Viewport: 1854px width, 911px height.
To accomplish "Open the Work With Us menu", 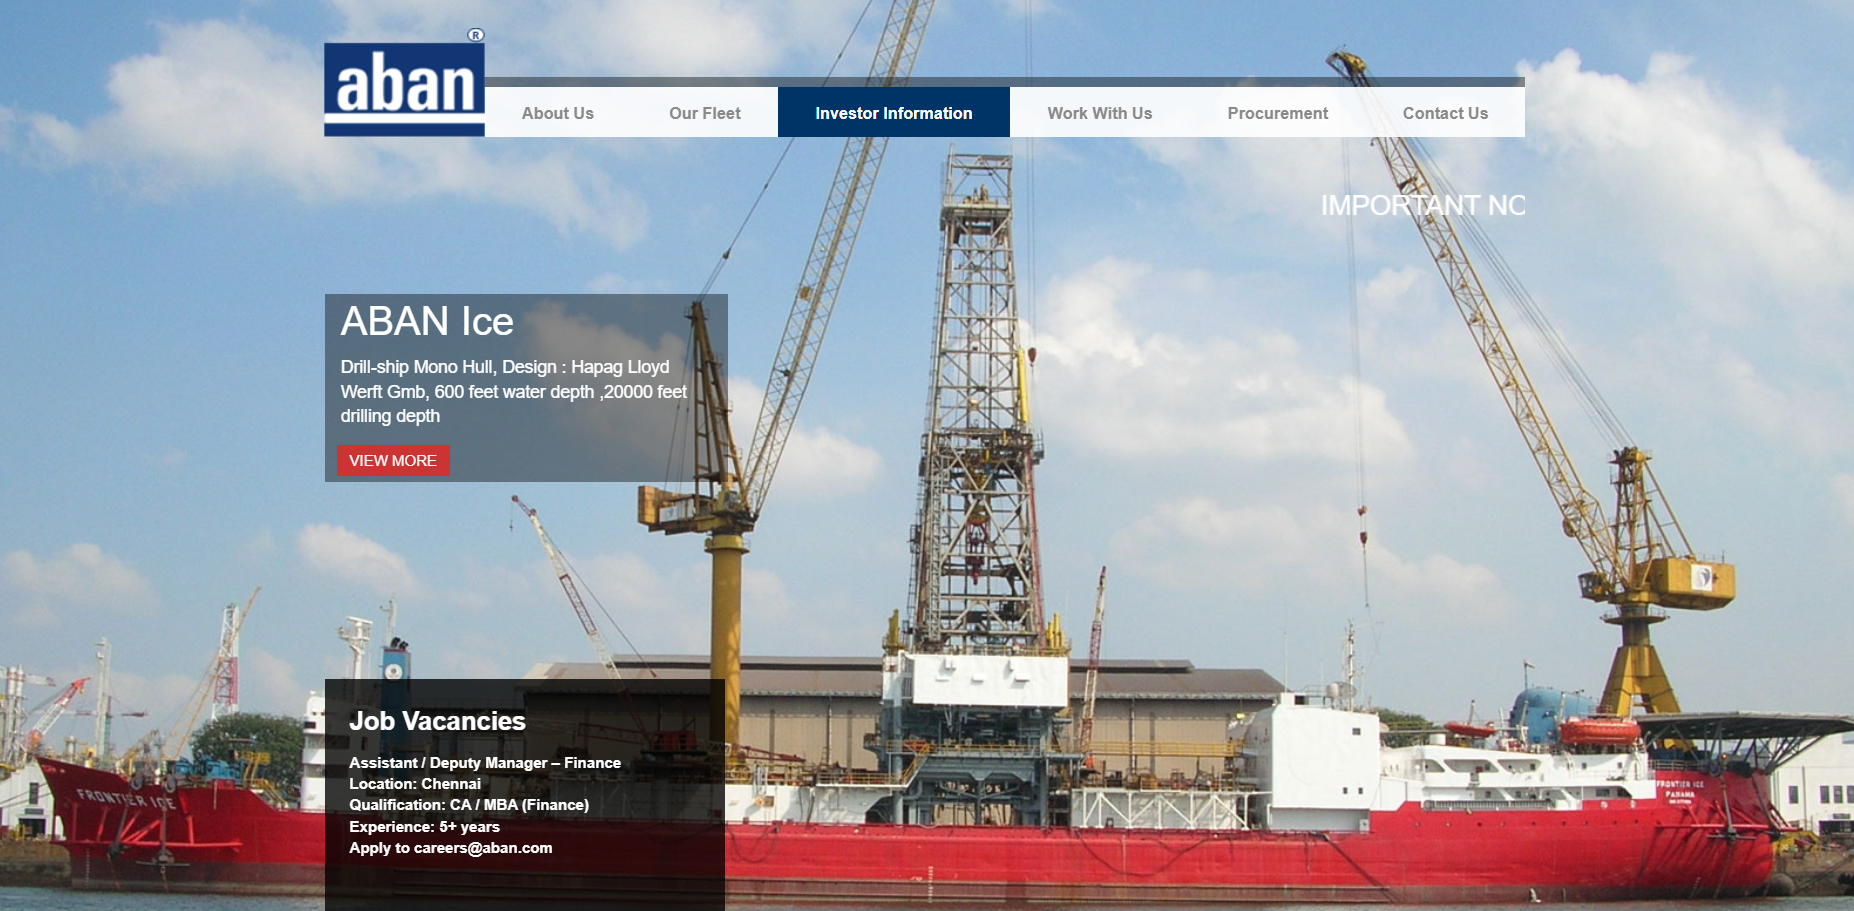I will point(1100,113).
